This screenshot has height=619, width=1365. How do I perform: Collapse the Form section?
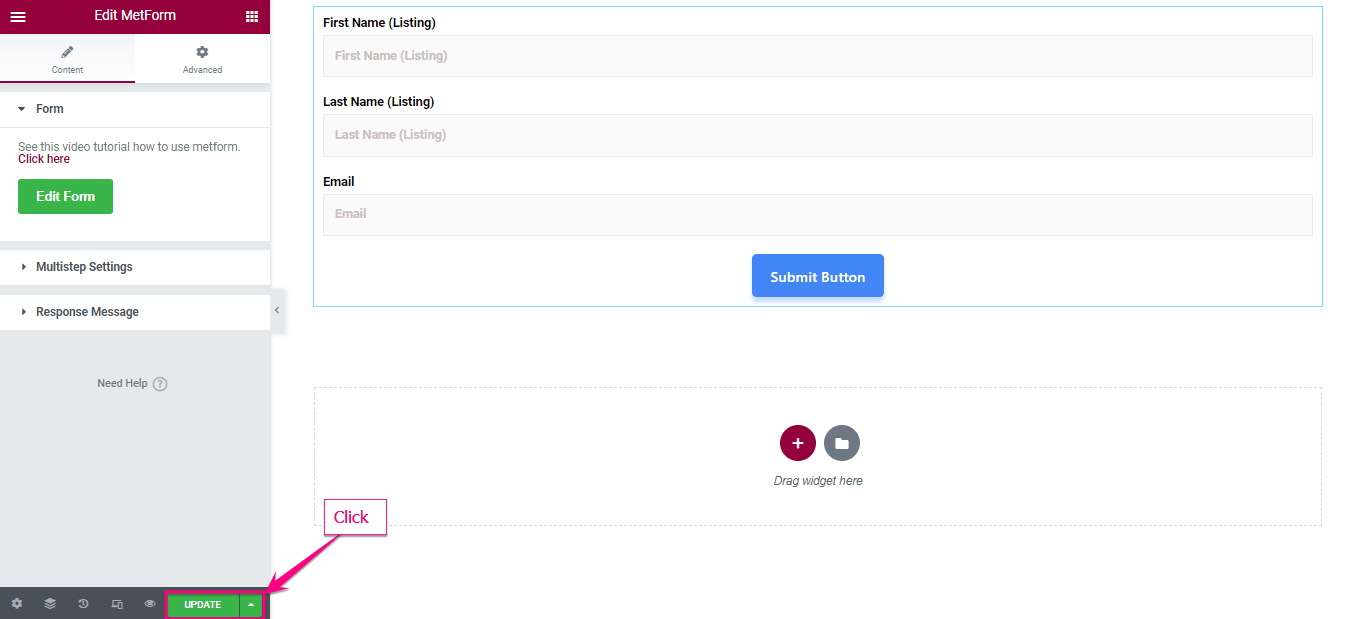tap(135, 109)
